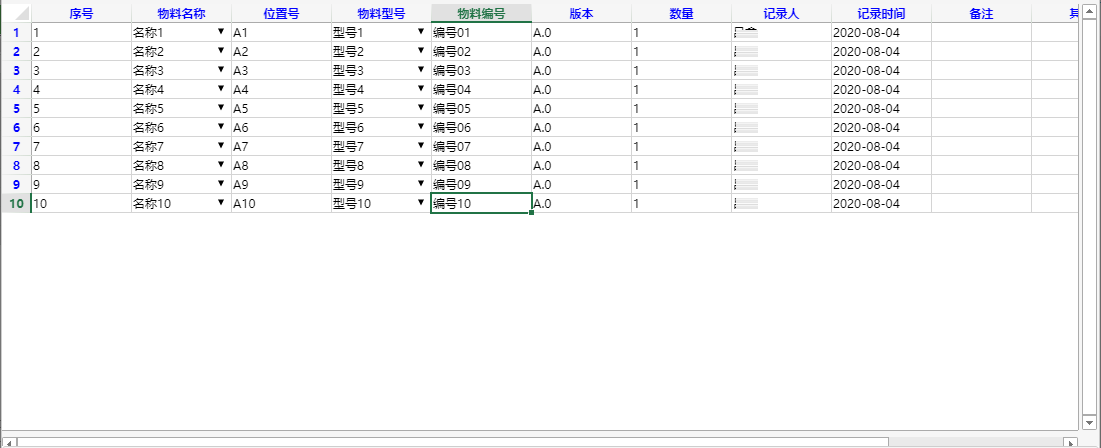Open dropdown arrow for 型号6
Screen dimensions: 1101x448
421,126
